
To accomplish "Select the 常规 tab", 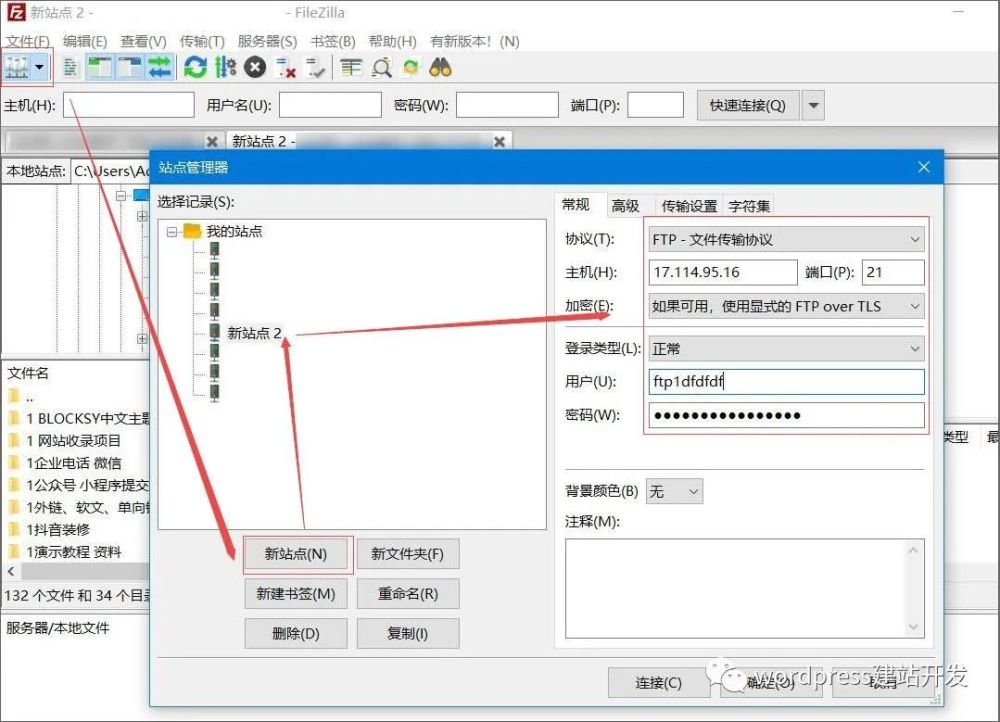I will (575, 204).
